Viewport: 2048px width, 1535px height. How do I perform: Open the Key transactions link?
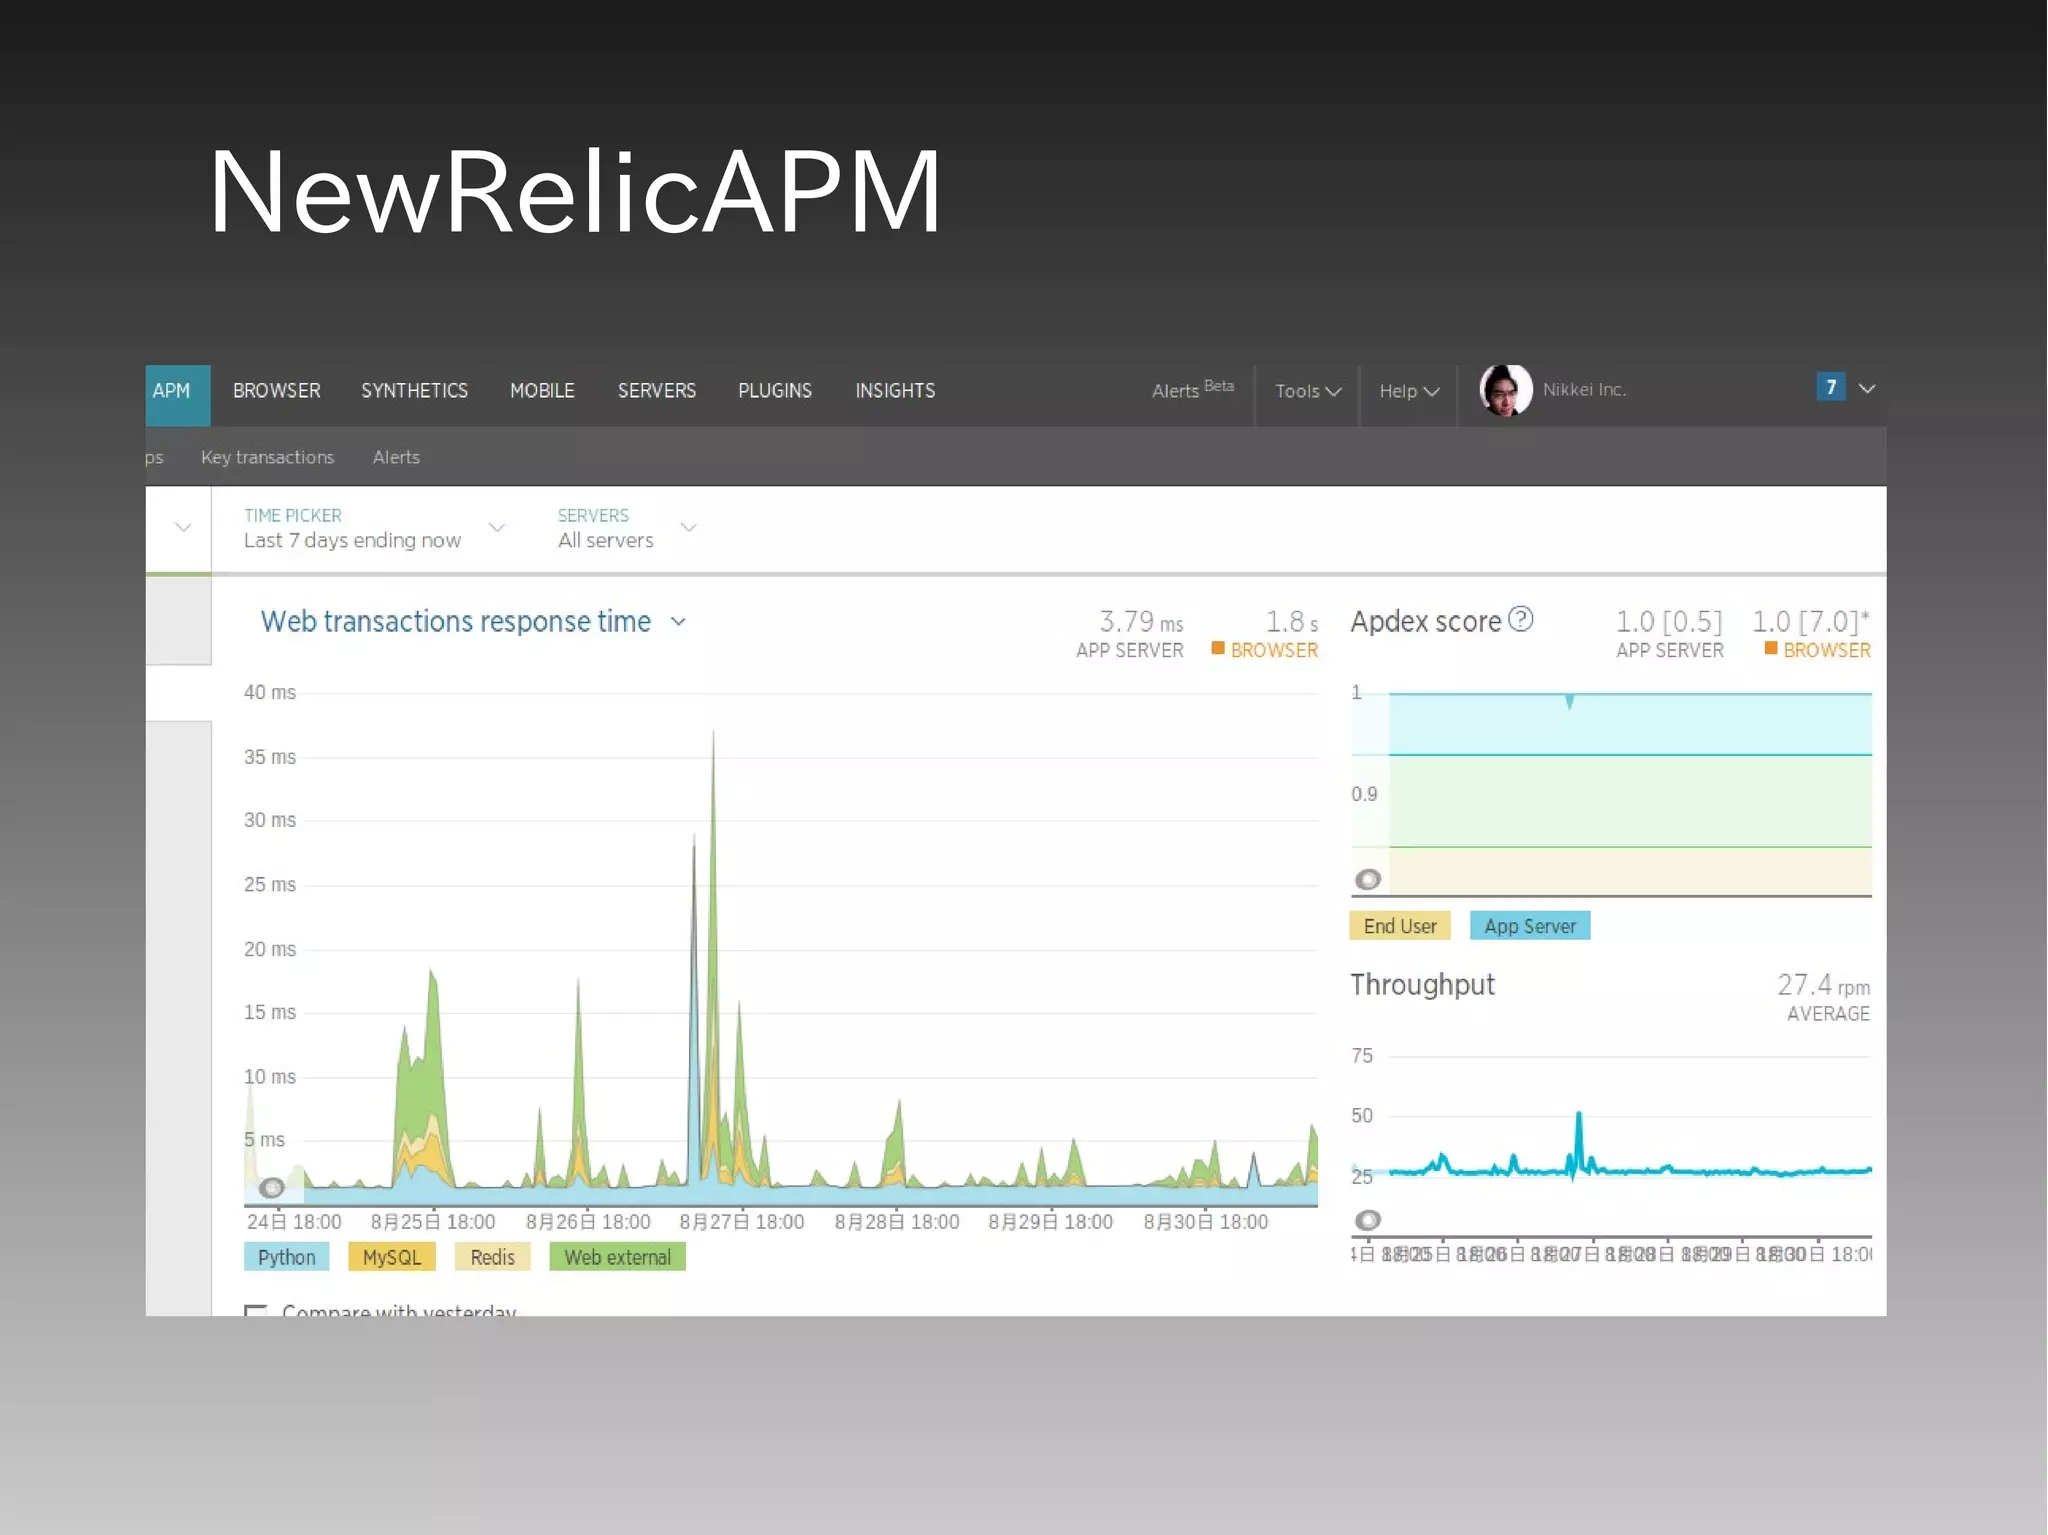pos(267,457)
